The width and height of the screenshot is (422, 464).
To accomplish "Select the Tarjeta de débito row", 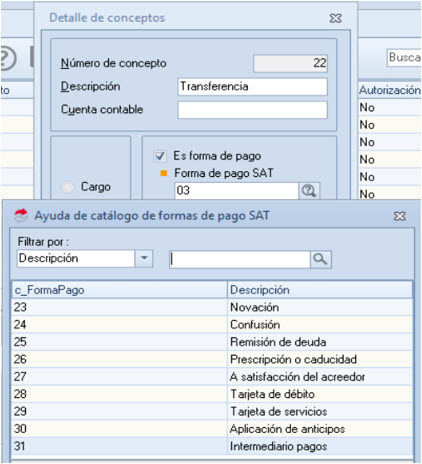I will pos(212,394).
